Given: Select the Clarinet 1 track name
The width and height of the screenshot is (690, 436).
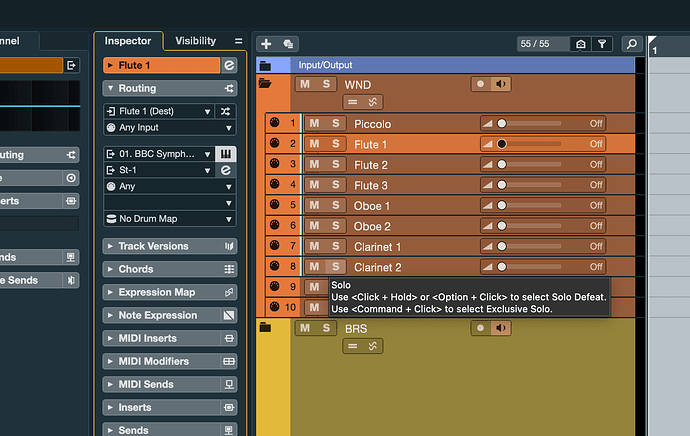Looking at the screenshot, I should [x=377, y=247].
